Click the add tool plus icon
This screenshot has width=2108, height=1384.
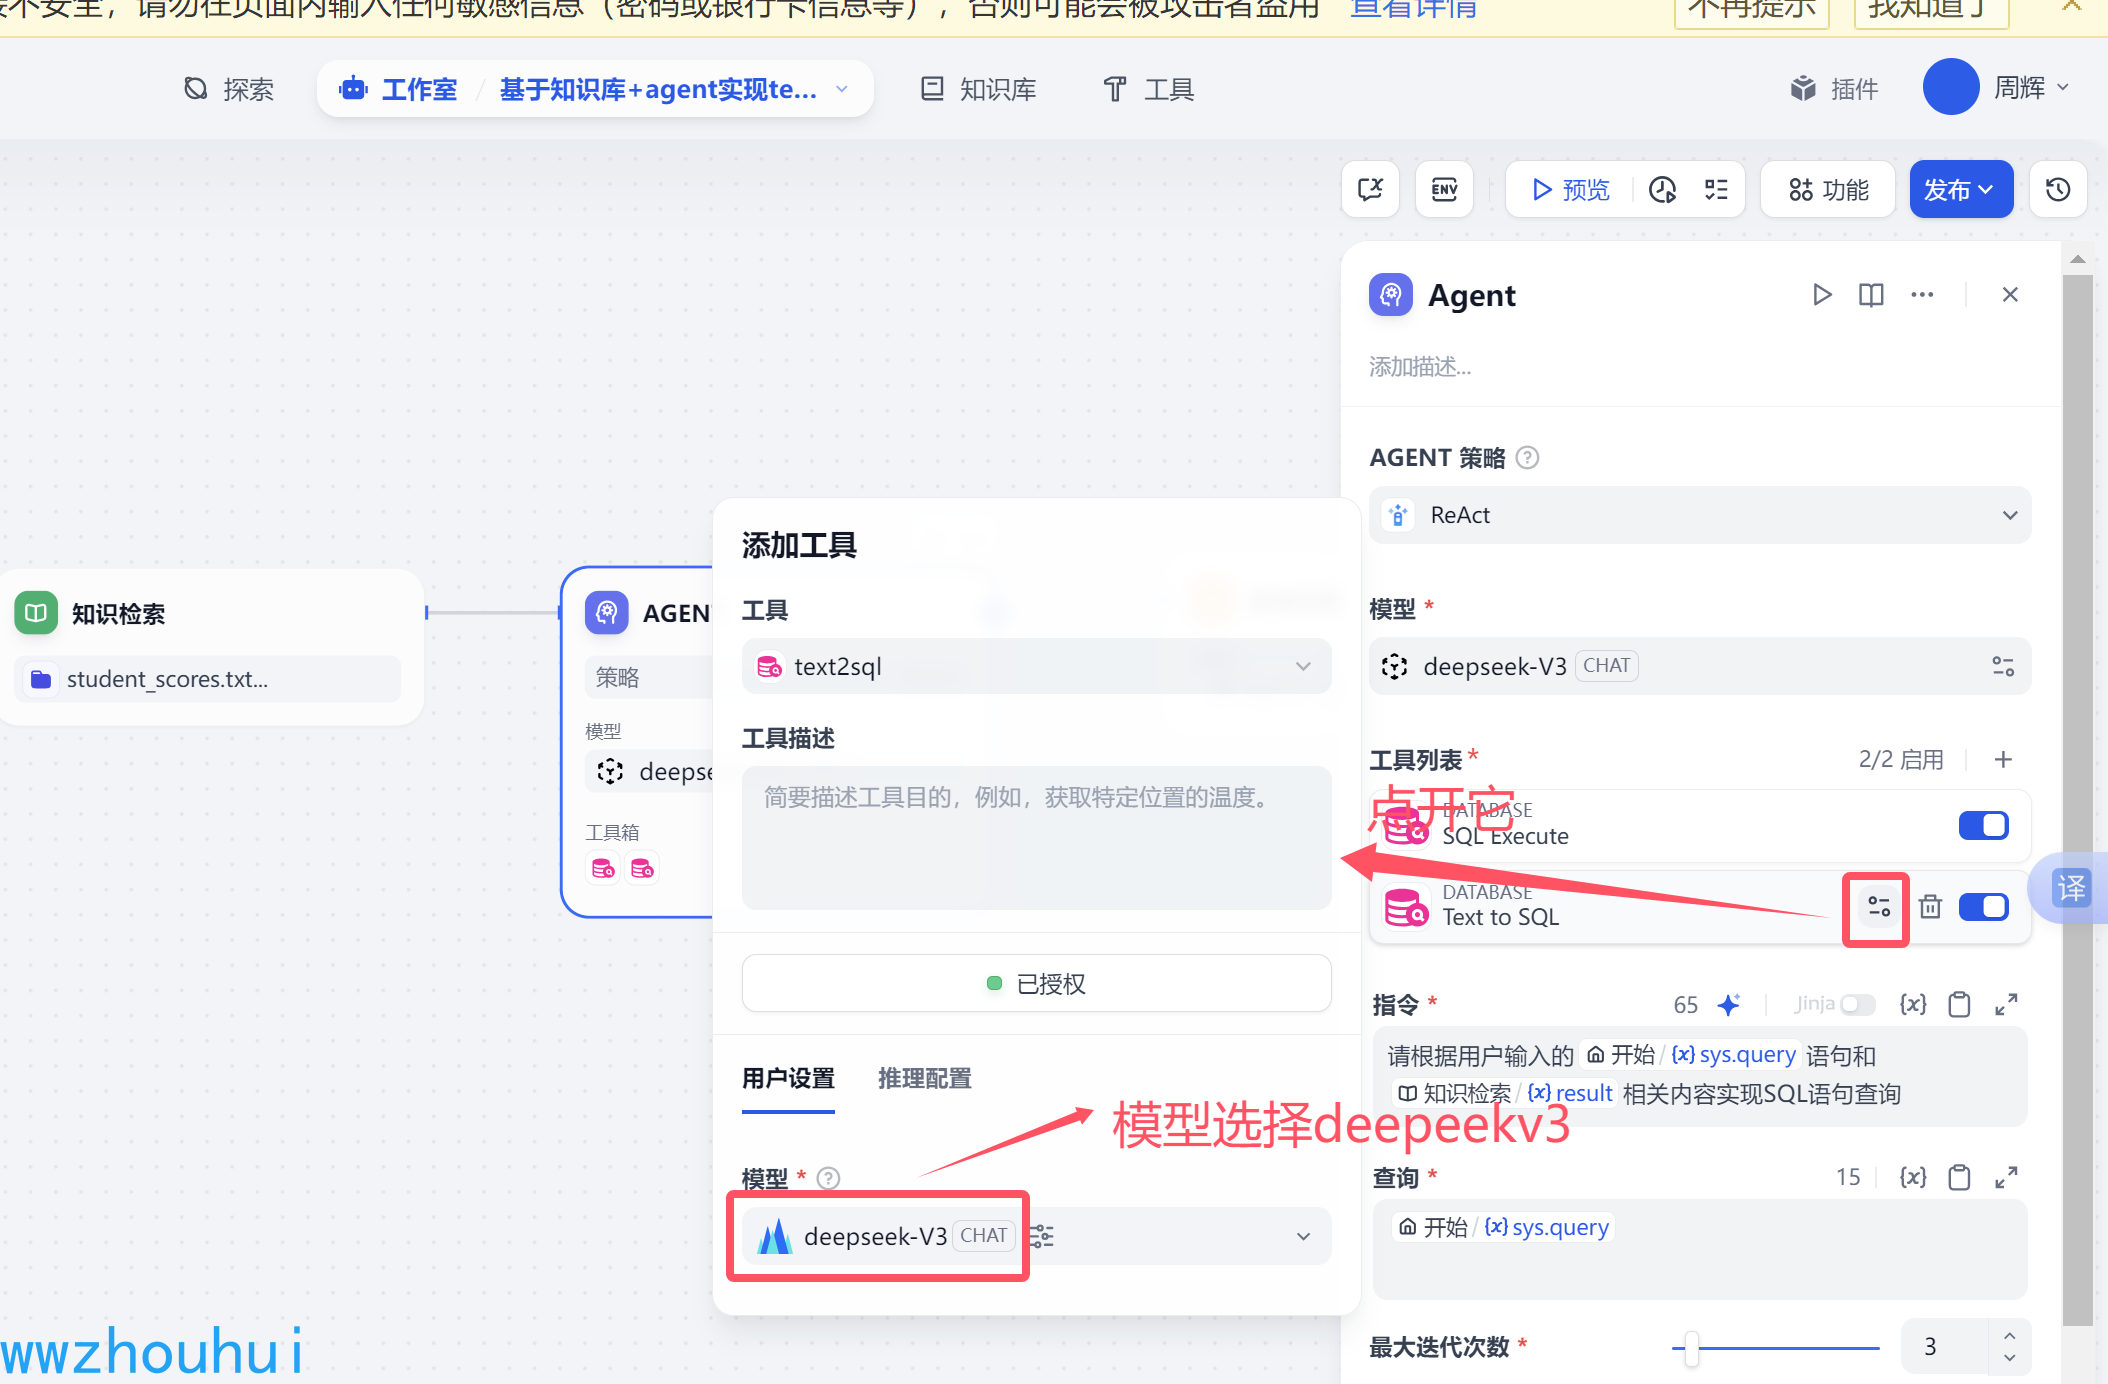[2003, 759]
